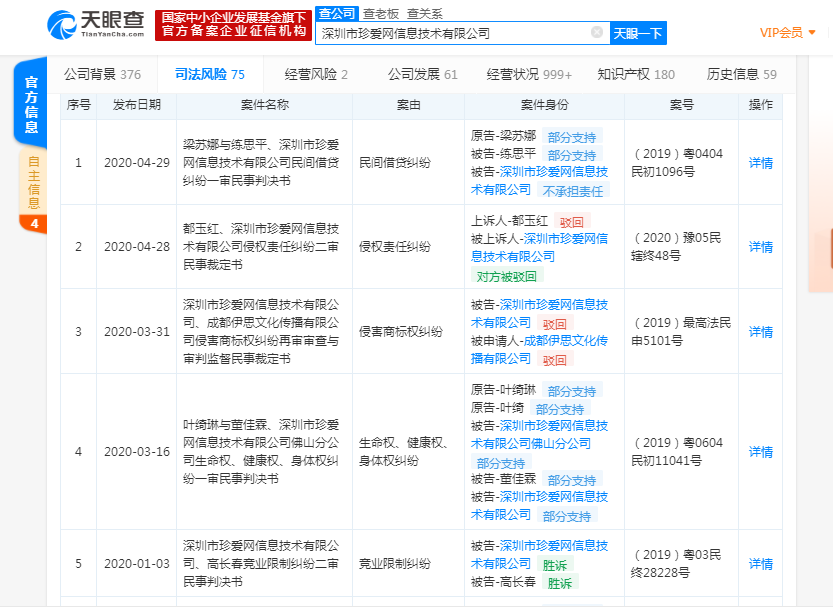Click the 案件名称 column header

click(265, 105)
